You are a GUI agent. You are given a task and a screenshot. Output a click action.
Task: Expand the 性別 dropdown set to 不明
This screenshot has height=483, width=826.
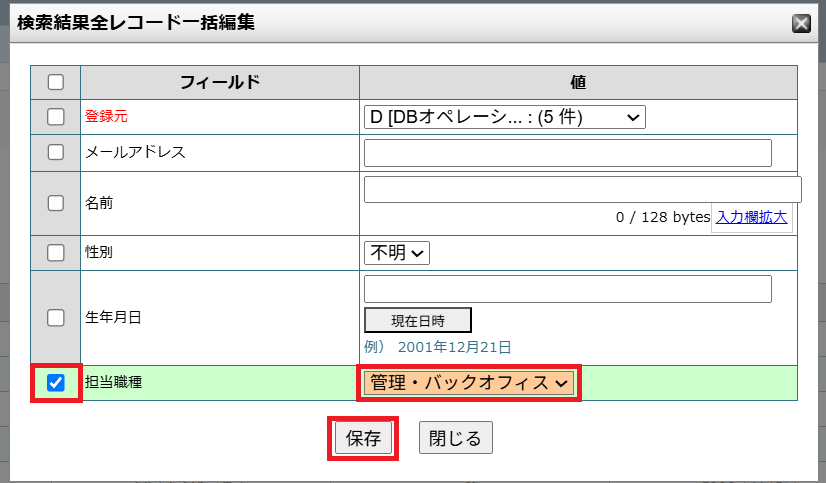tap(397, 253)
